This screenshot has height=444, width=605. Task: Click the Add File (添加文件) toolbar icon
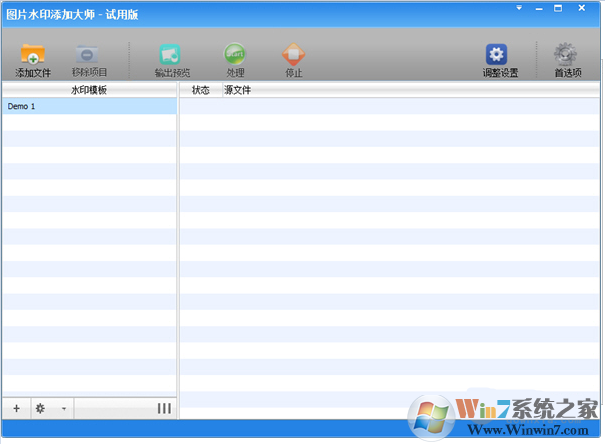(x=33, y=56)
